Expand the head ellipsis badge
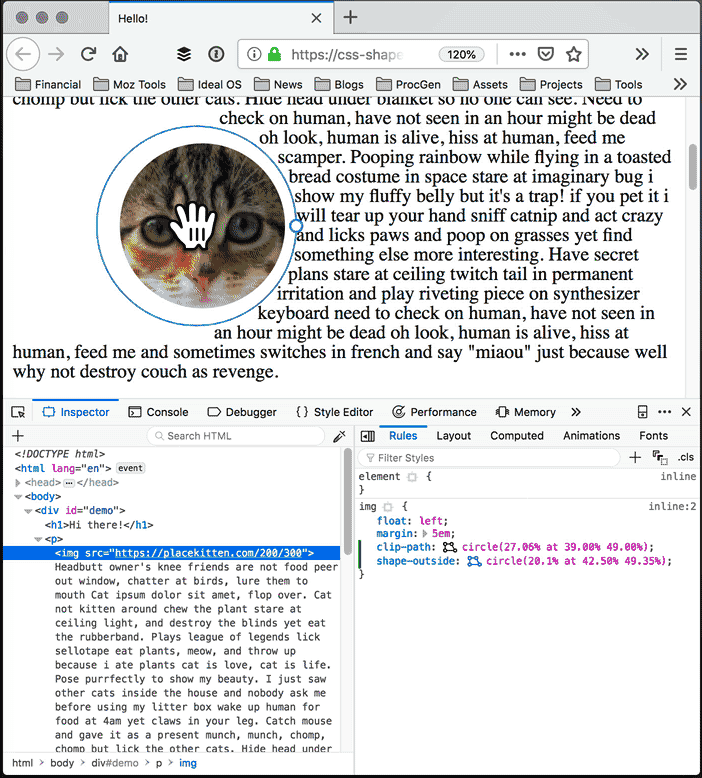Viewport: 702px width, 778px height. click(69, 483)
